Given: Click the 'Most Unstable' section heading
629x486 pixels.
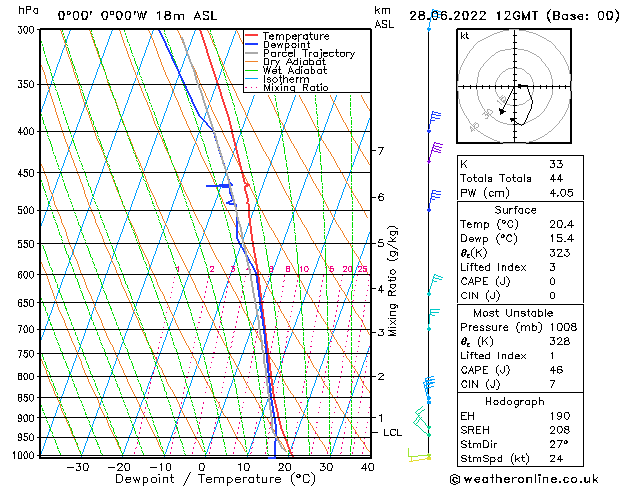Looking at the screenshot, I should 513,313.
